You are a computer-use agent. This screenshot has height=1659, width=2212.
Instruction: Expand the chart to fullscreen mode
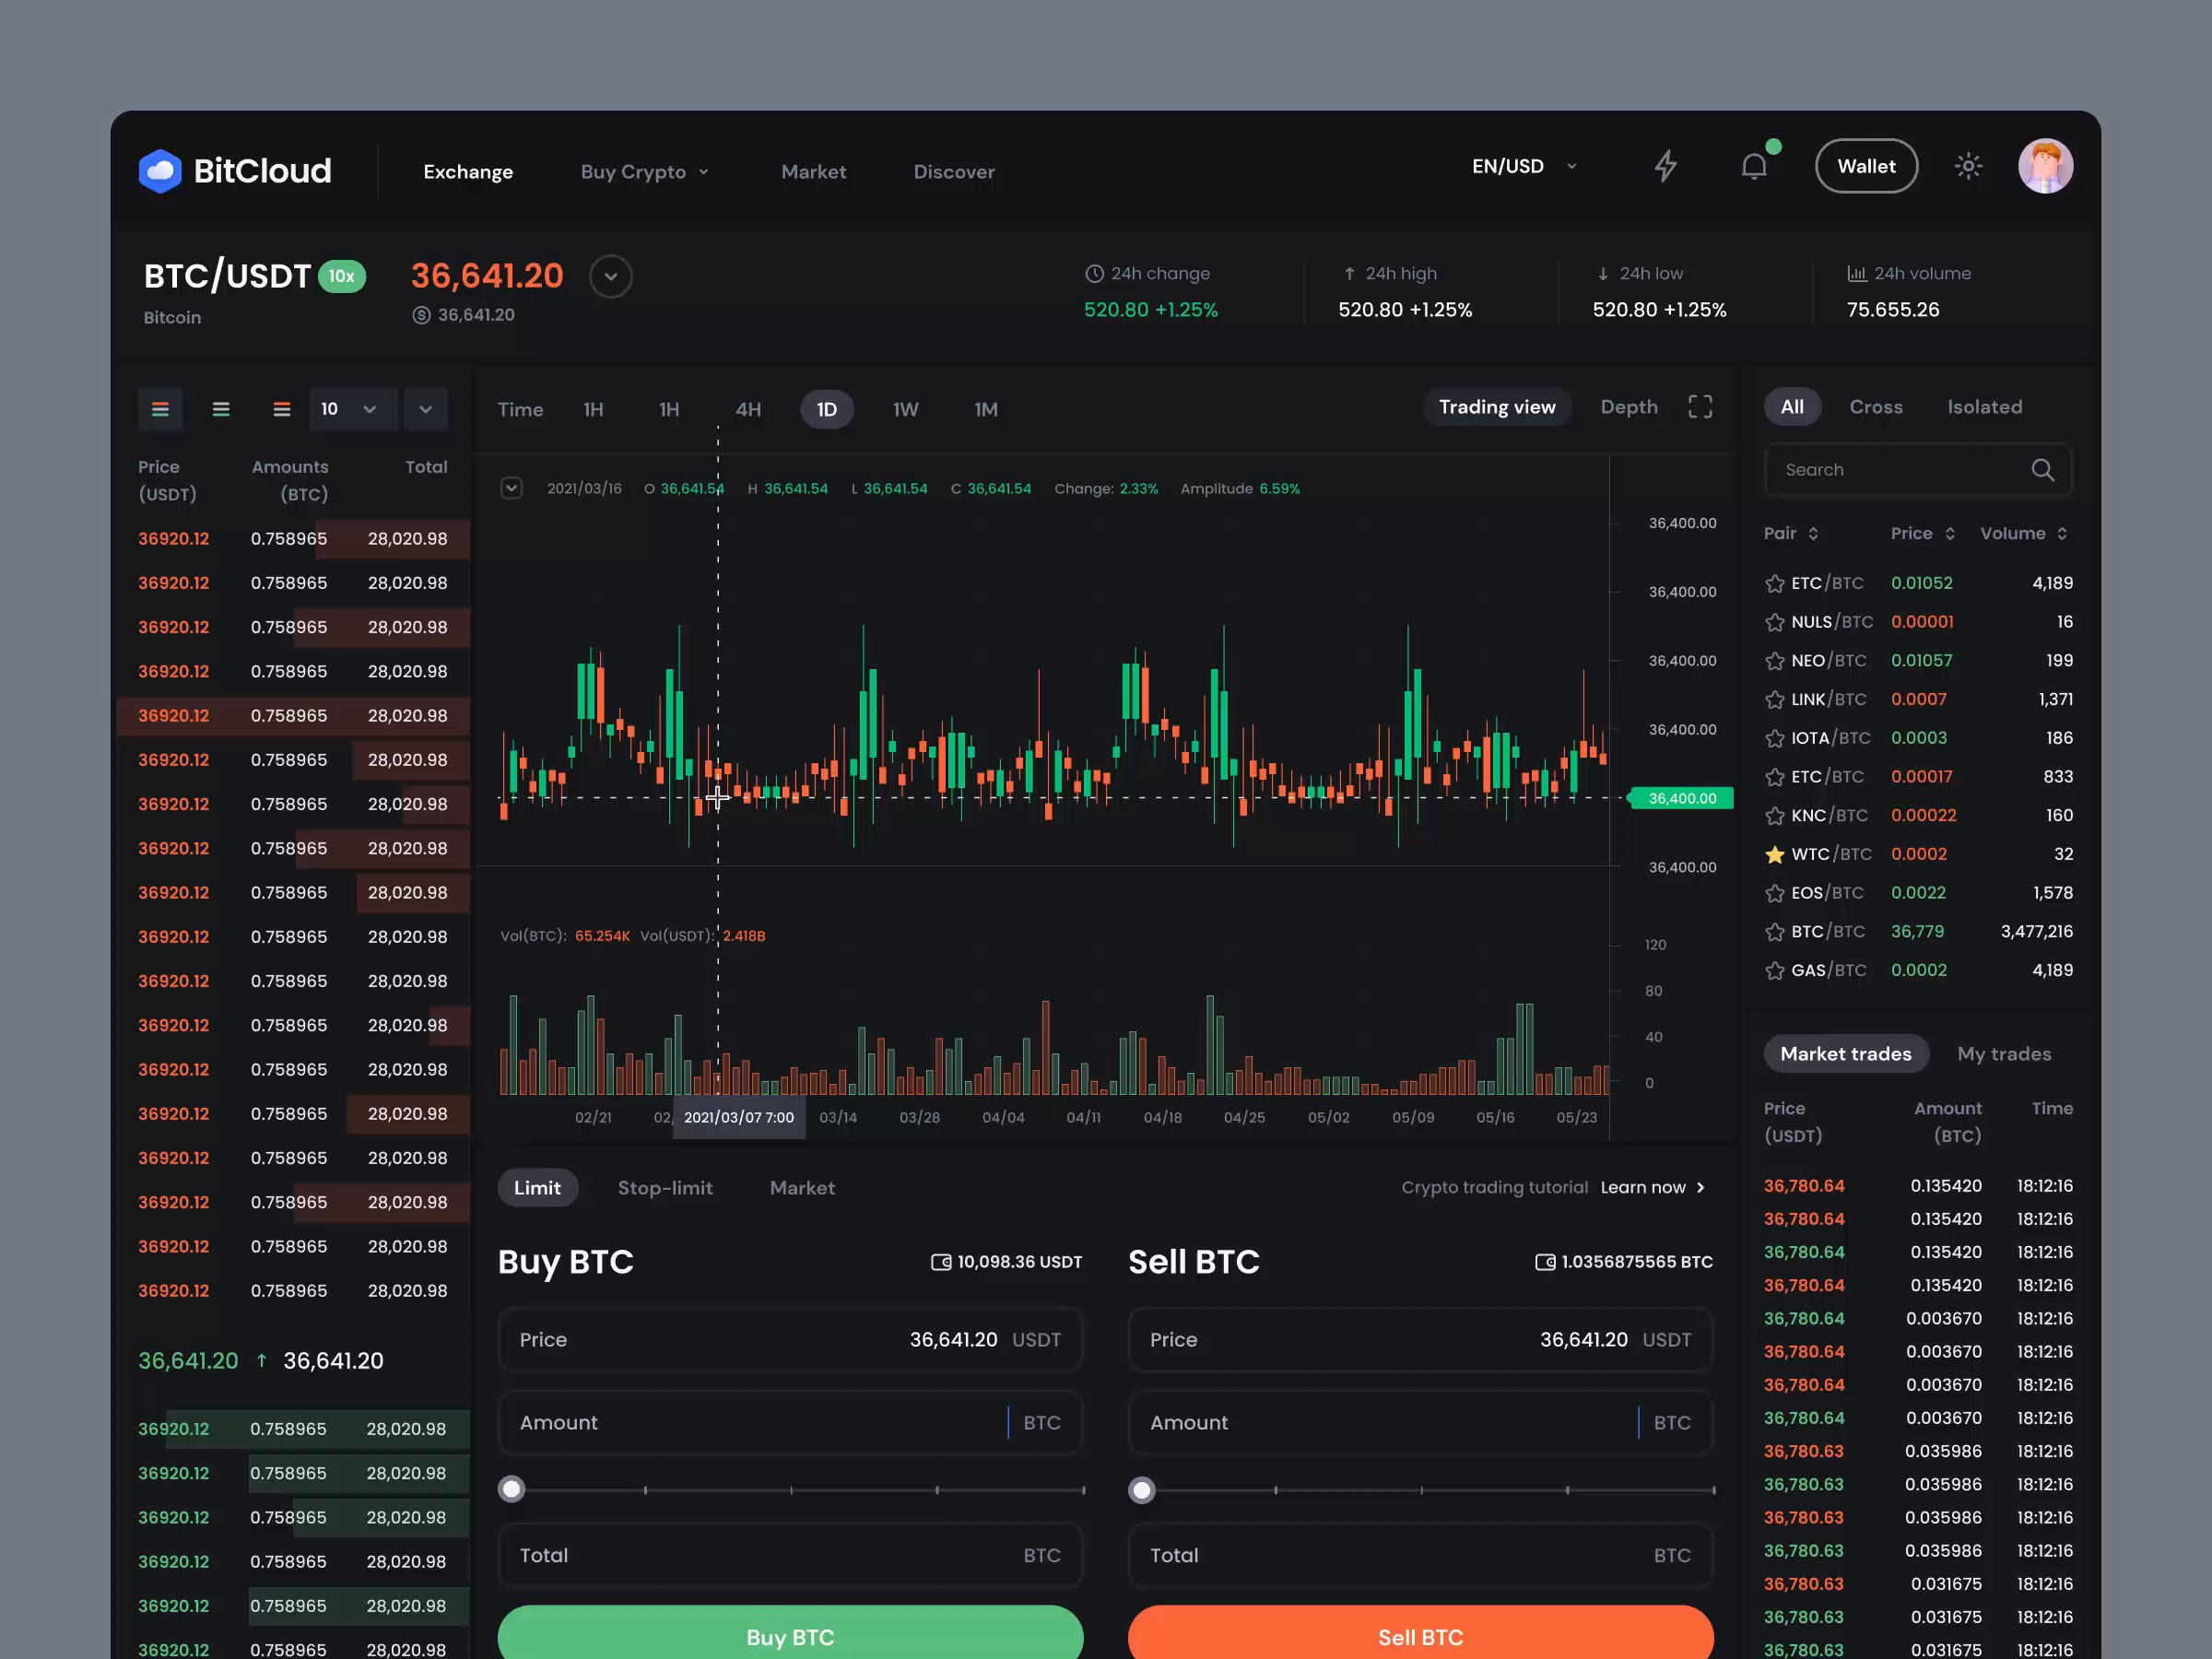[1700, 406]
